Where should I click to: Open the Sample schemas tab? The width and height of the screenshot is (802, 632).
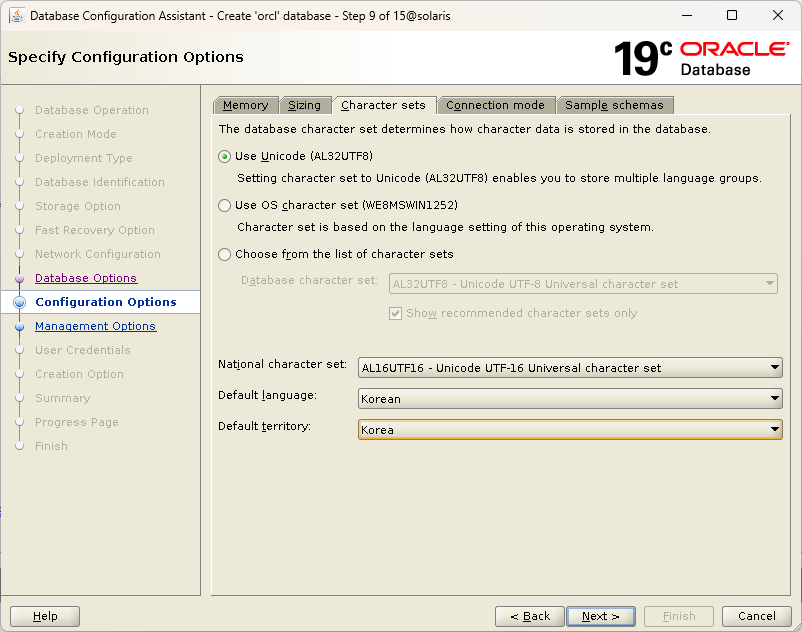coord(614,105)
